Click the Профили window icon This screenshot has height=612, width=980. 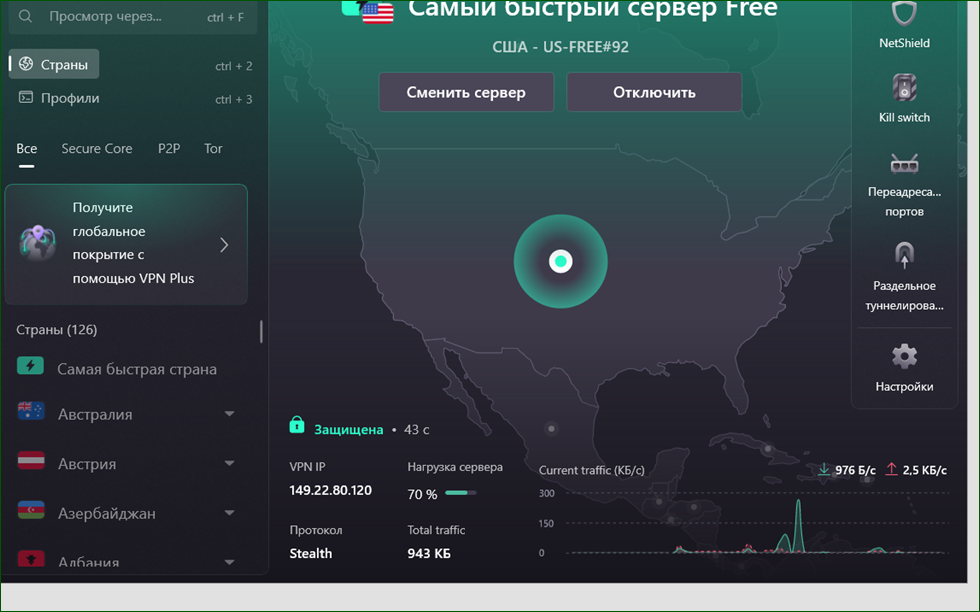click(x=26, y=97)
